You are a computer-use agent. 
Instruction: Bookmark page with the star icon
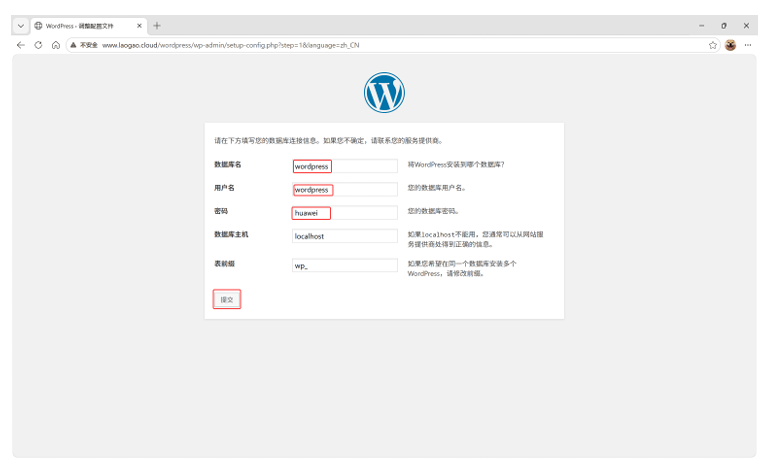tap(713, 45)
